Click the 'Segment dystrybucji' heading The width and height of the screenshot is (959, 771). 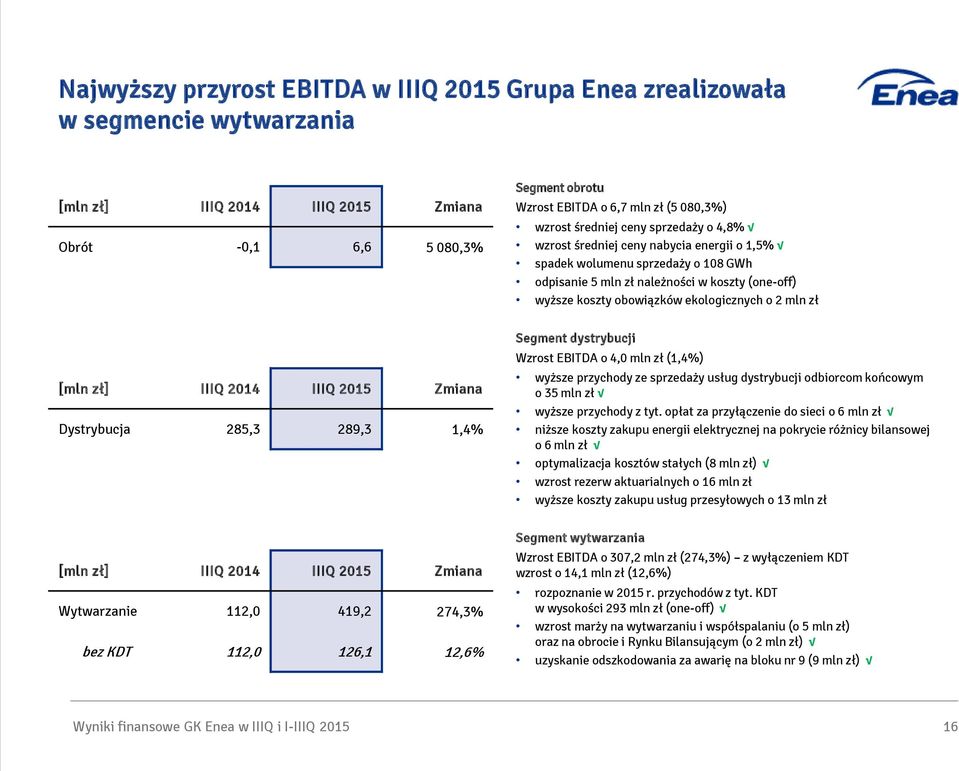pos(575,338)
